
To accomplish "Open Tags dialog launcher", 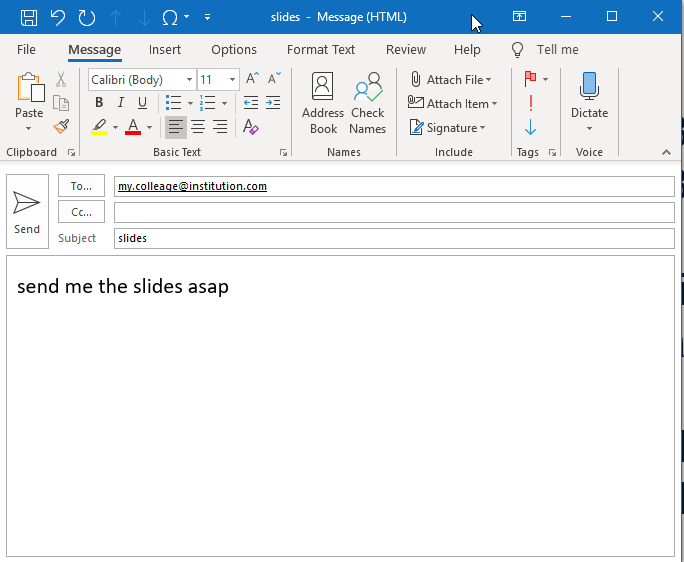I will click(552, 152).
